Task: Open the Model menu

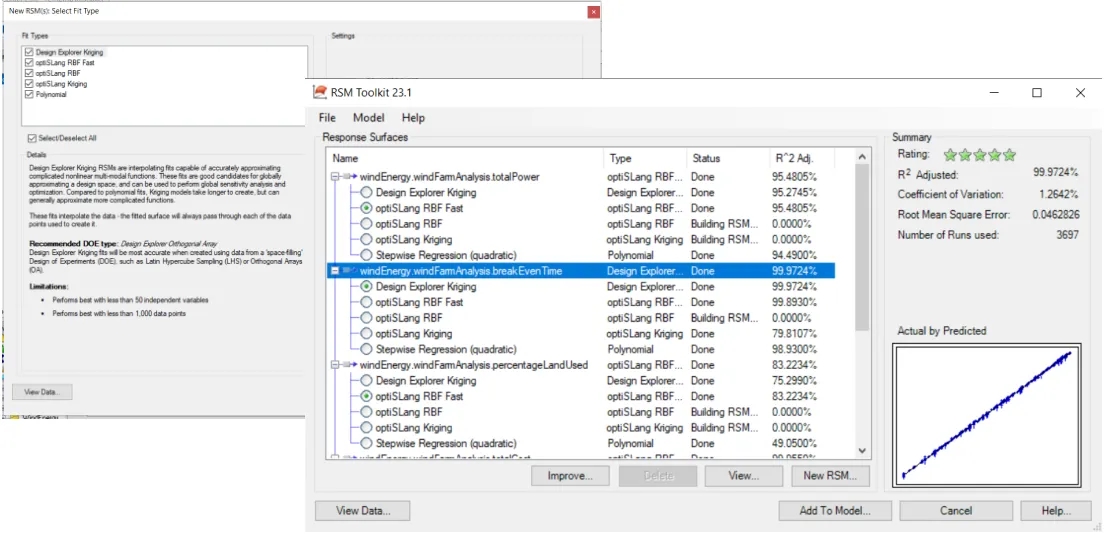Action: click(369, 118)
